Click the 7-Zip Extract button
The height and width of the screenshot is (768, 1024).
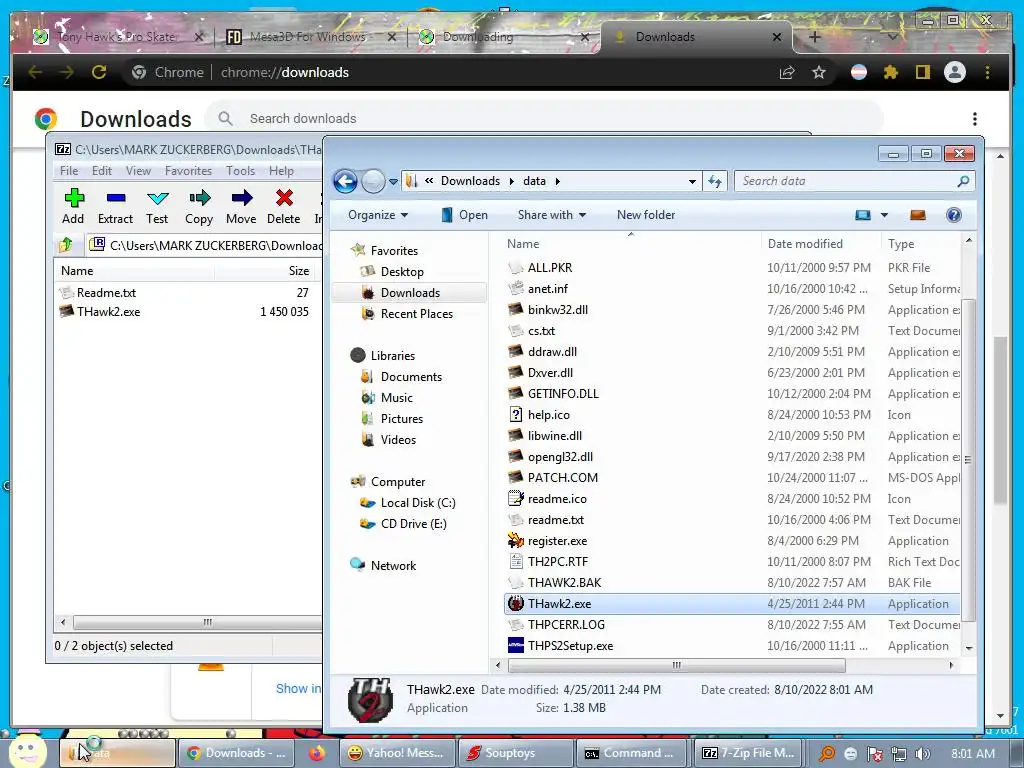[116, 206]
